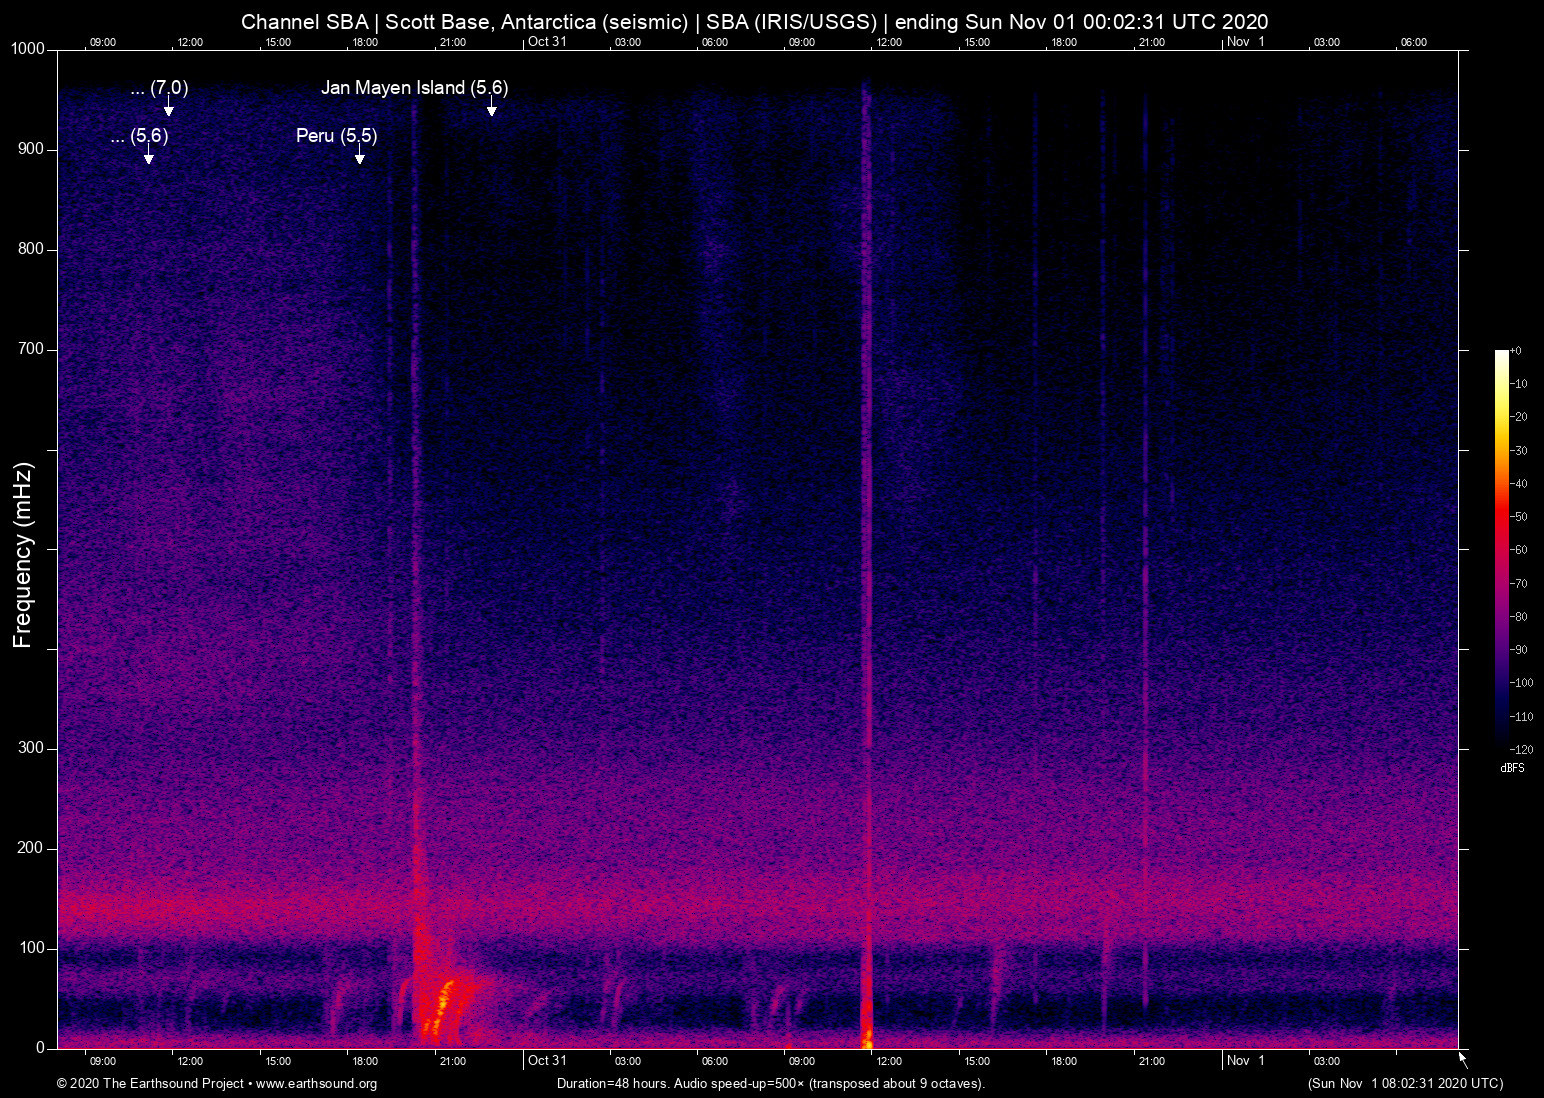Click the arrow under the first (5.6) label

tap(148, 156)
